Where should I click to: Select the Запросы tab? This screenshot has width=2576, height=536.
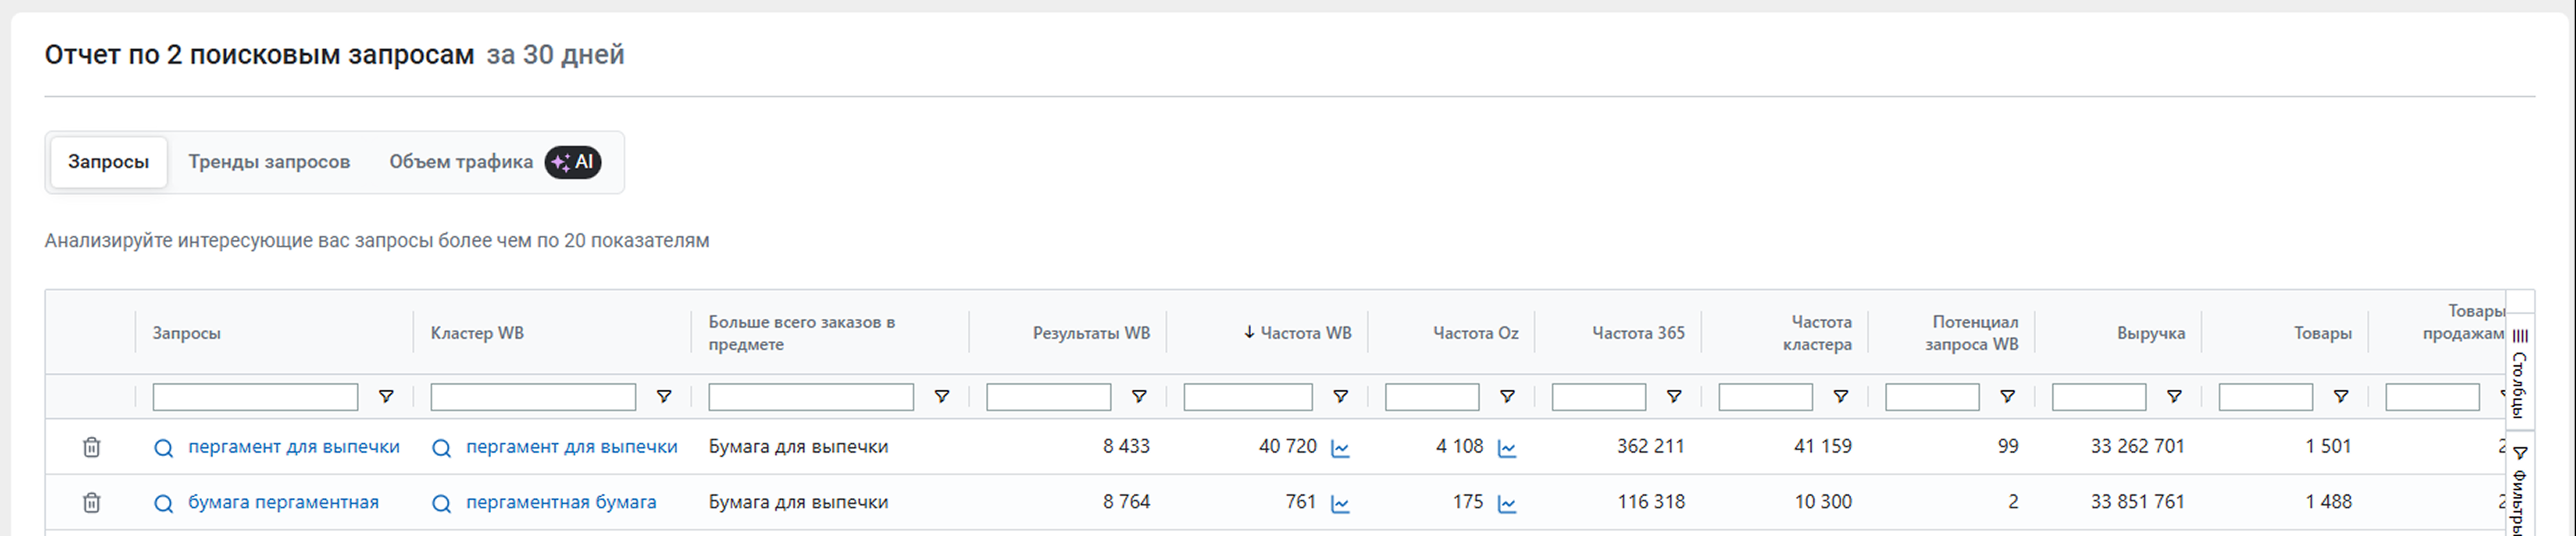pos(108,162)
